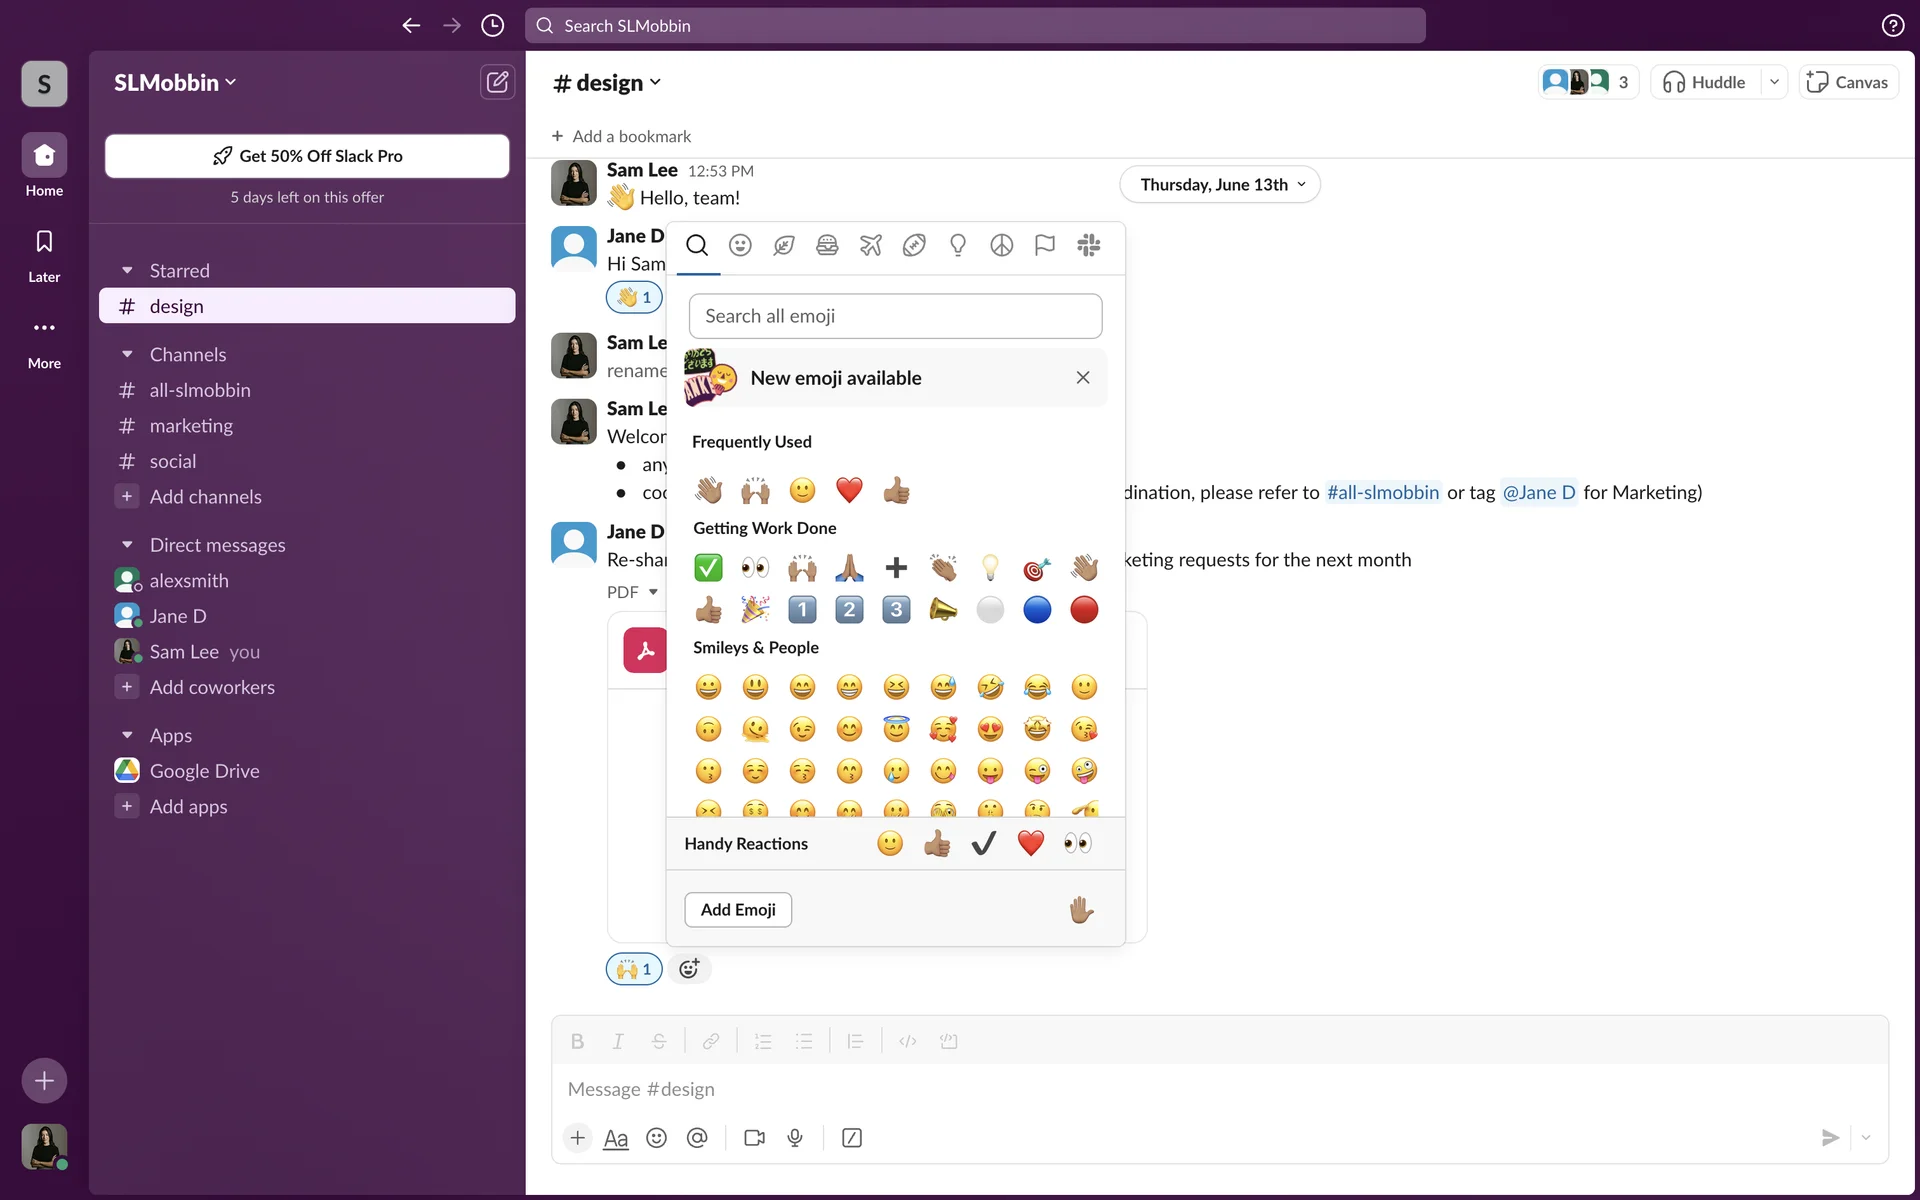Toggle the raised hands reaction count

click(634, 968)
